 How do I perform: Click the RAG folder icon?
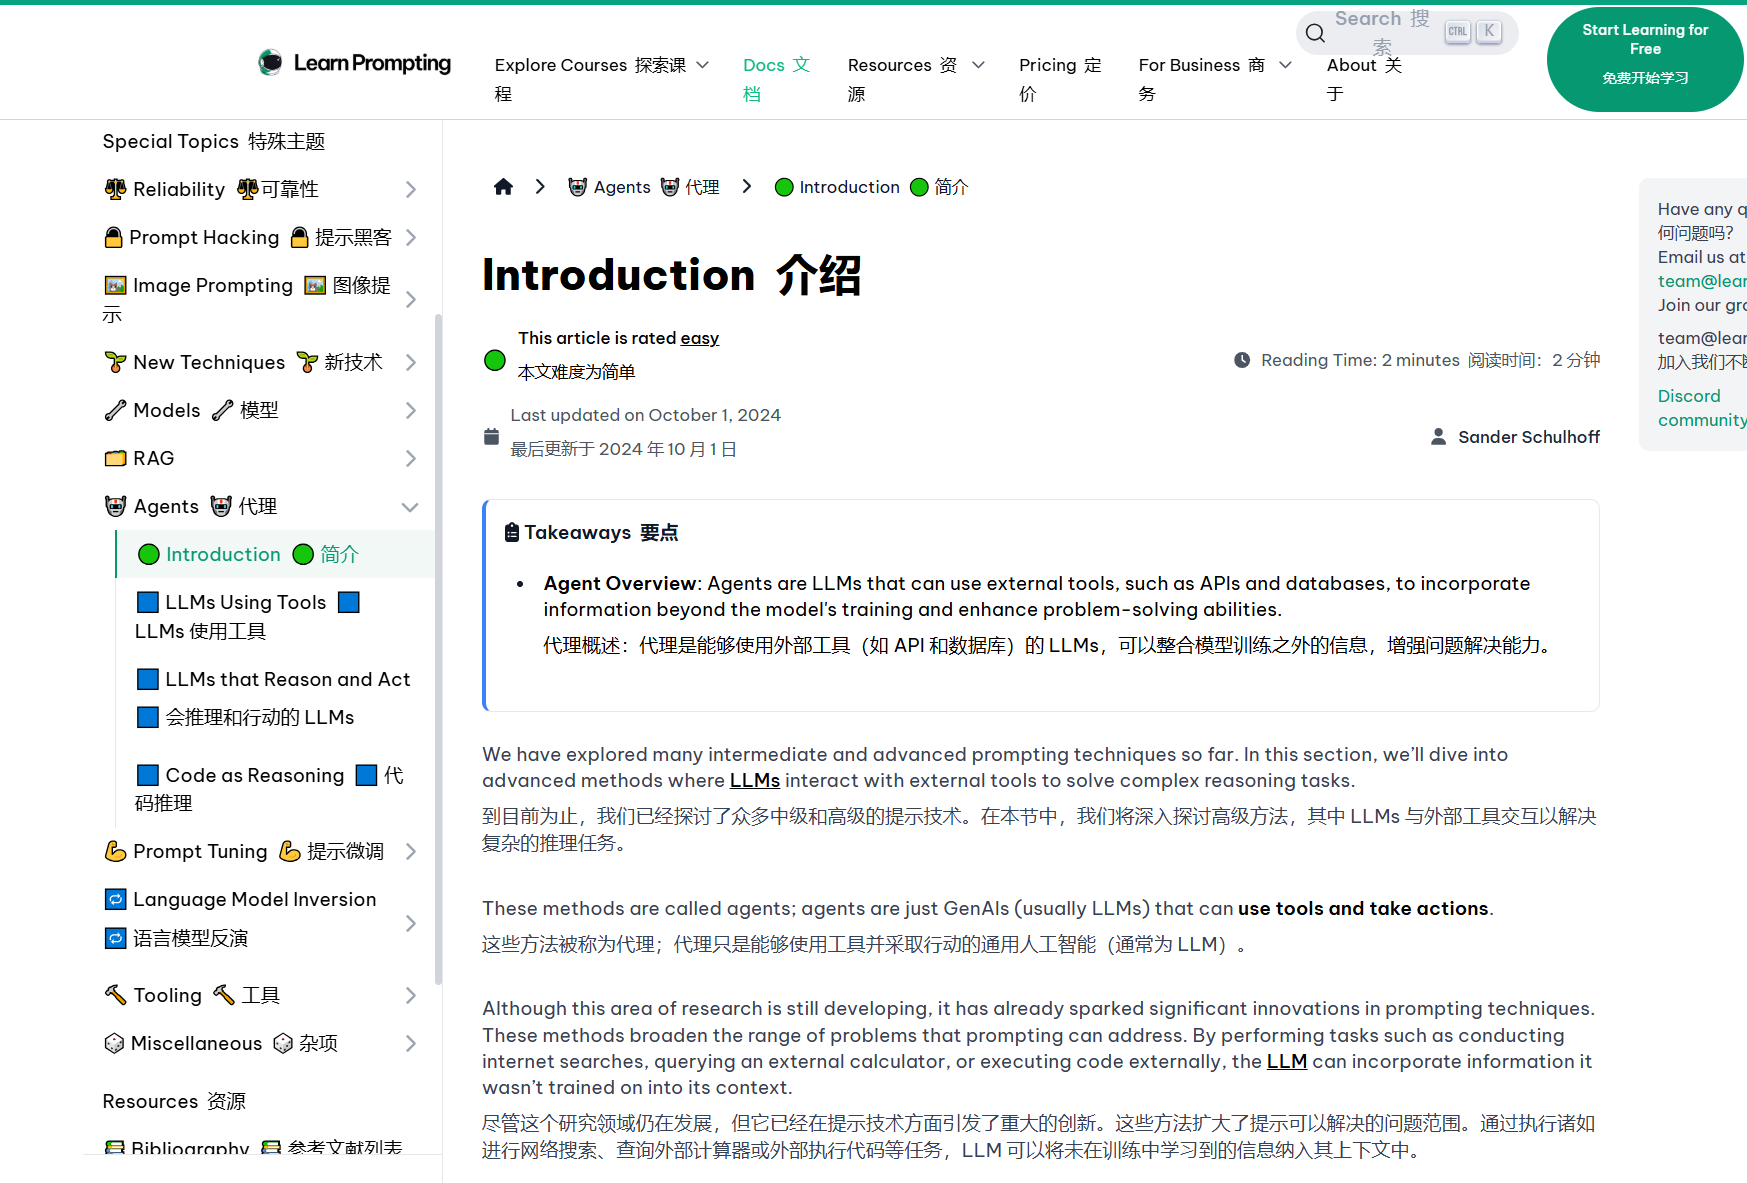pos(115,458)
